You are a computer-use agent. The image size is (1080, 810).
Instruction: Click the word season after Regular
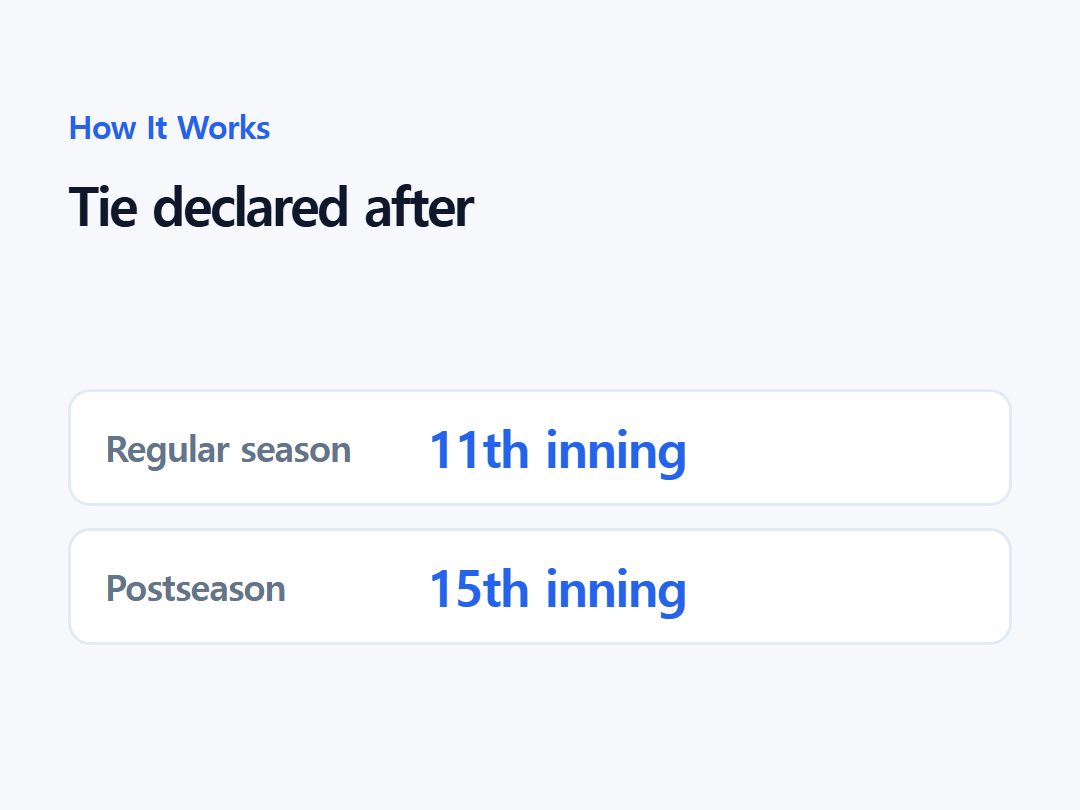296,452
